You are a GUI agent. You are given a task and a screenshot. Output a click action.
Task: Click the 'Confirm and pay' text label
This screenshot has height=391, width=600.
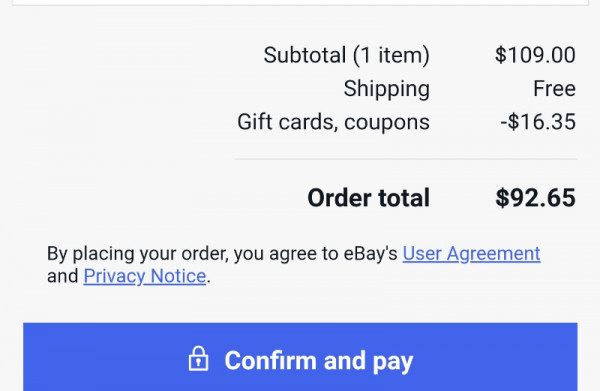coord(319,361)
